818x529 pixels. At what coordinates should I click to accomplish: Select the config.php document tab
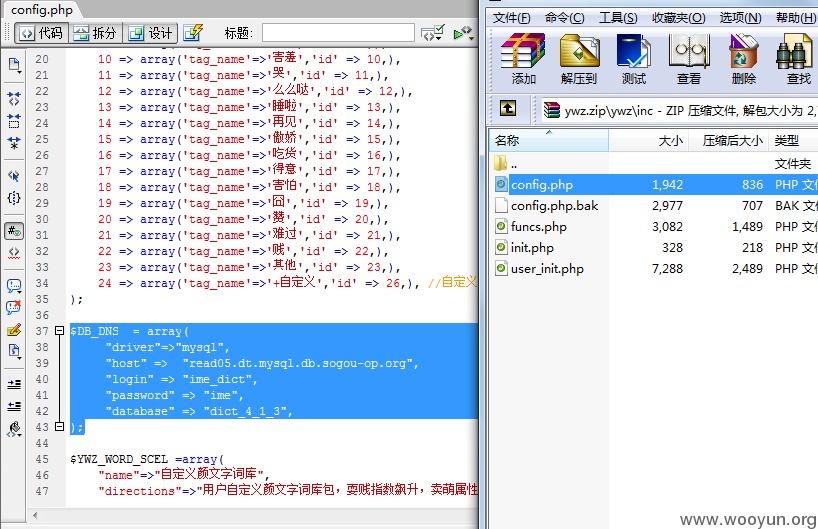point(42,9)
